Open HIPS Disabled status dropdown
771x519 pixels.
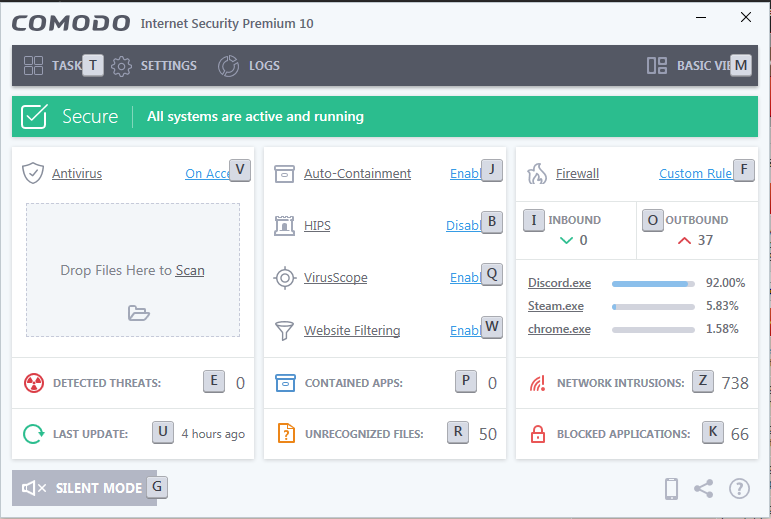[x=463, y=226]
